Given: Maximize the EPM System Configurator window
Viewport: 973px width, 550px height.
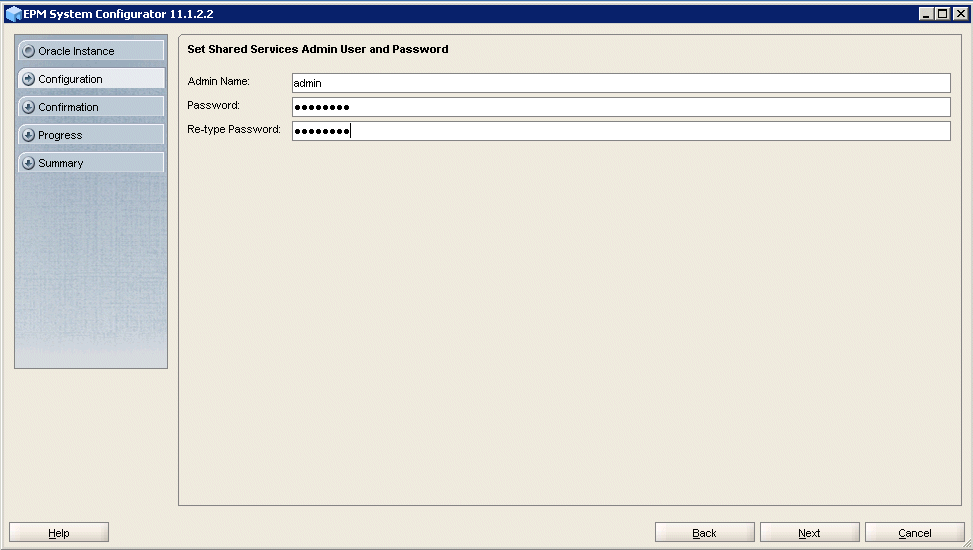Looking at the screenshot, I should tap(942, 14).
